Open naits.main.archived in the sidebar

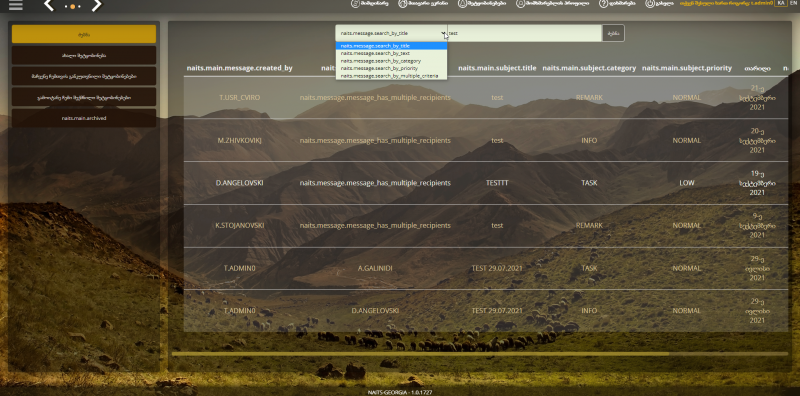84,118
